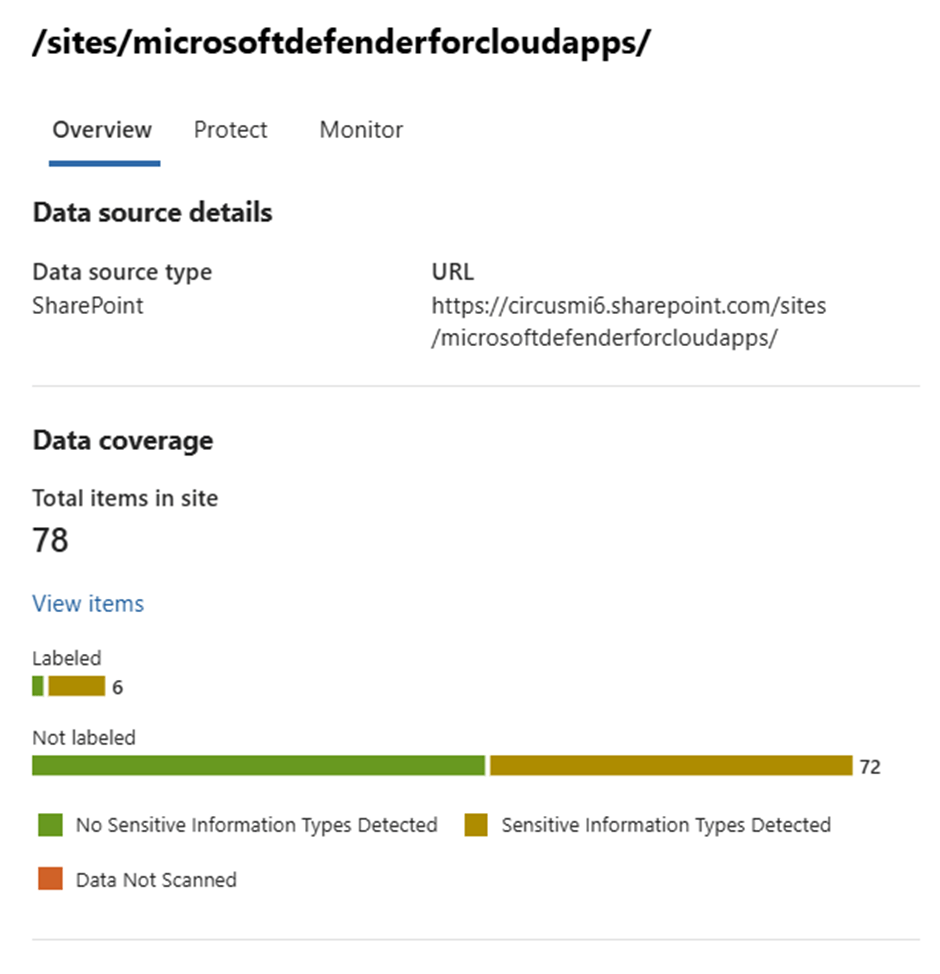
Task: Click the orange Data Not Scanned swatch
Action: 49,880
